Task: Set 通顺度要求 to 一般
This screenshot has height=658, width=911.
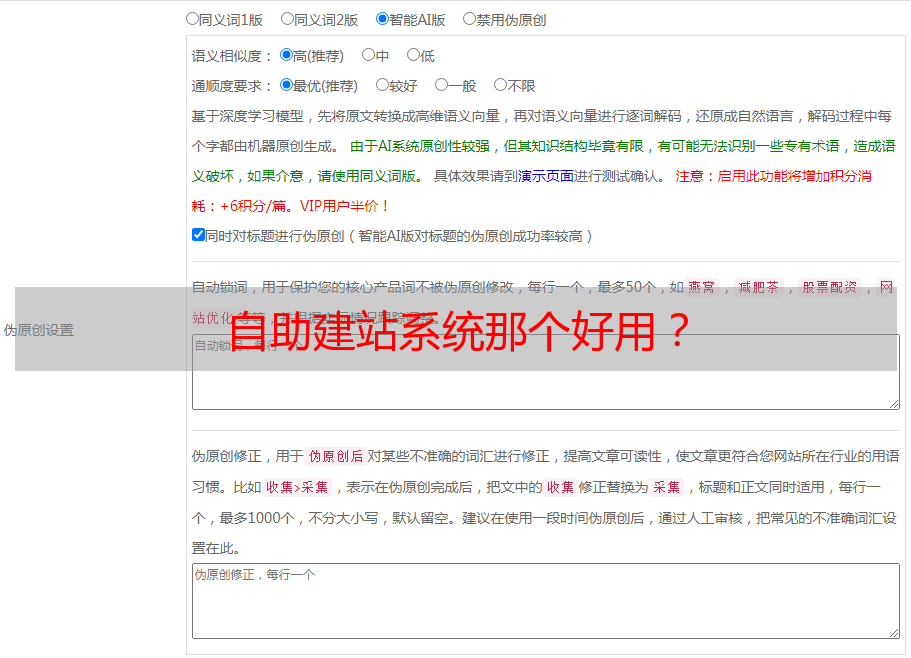Action: pos(441,86)
